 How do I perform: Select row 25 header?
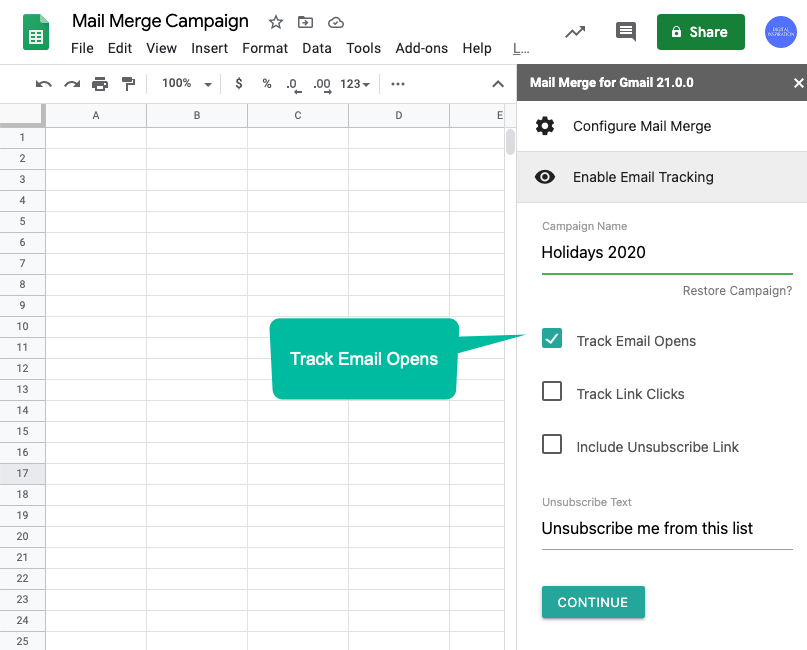tap(22, 641)
